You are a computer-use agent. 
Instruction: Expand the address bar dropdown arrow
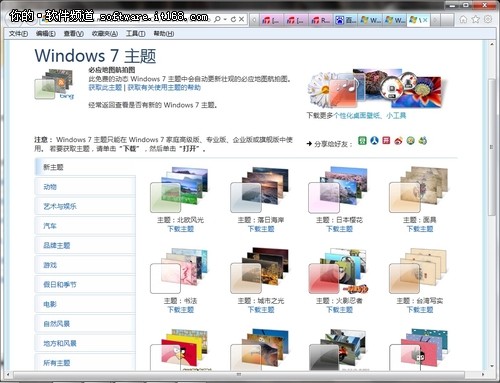coord(225,20)
